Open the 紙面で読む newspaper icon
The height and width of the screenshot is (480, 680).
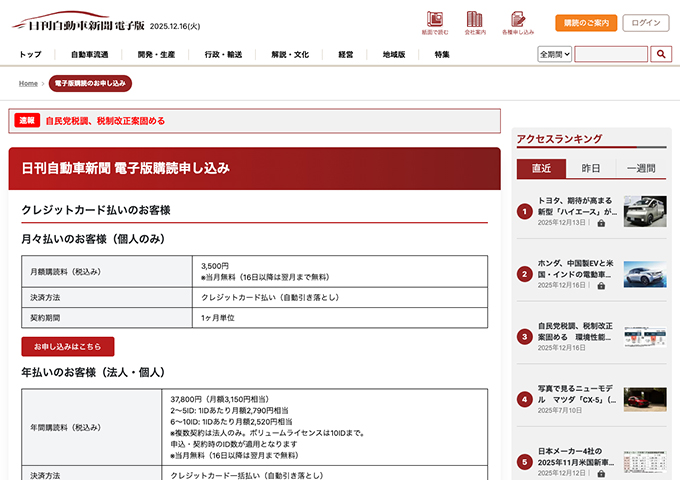pos(435,23)
